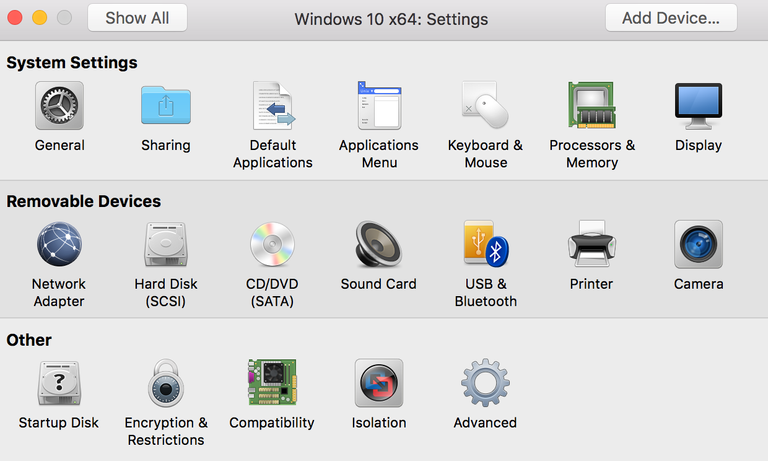Open the Applications Menu icon
The width and height of the screenshot is (768, 461).
(x=379, y=105)
